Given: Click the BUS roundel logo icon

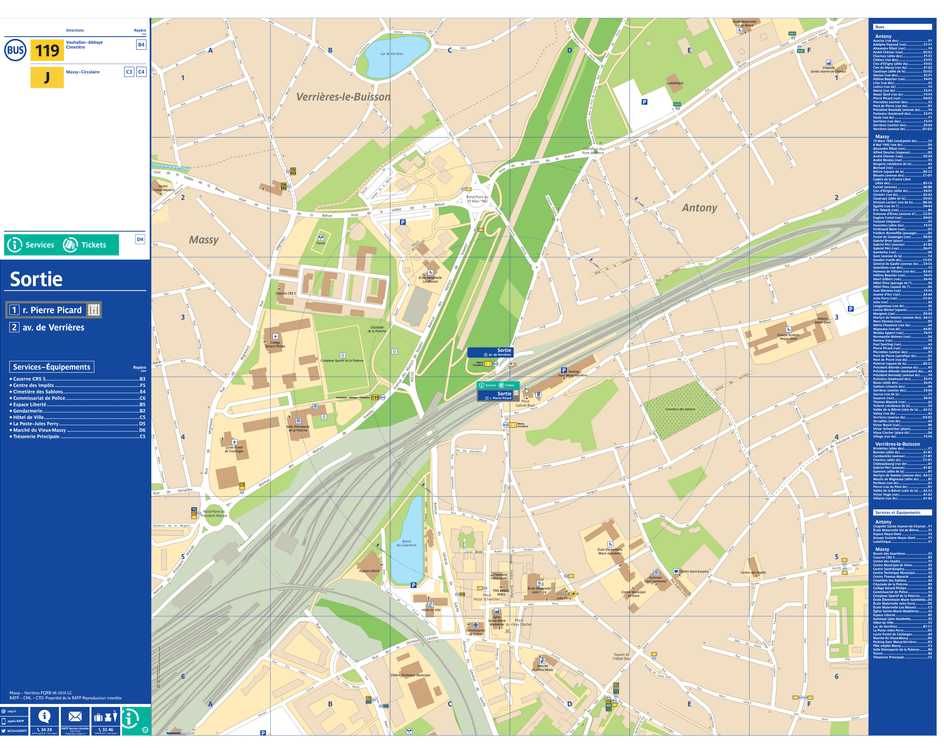Looking at the screenshot, I should coord(15,50).
